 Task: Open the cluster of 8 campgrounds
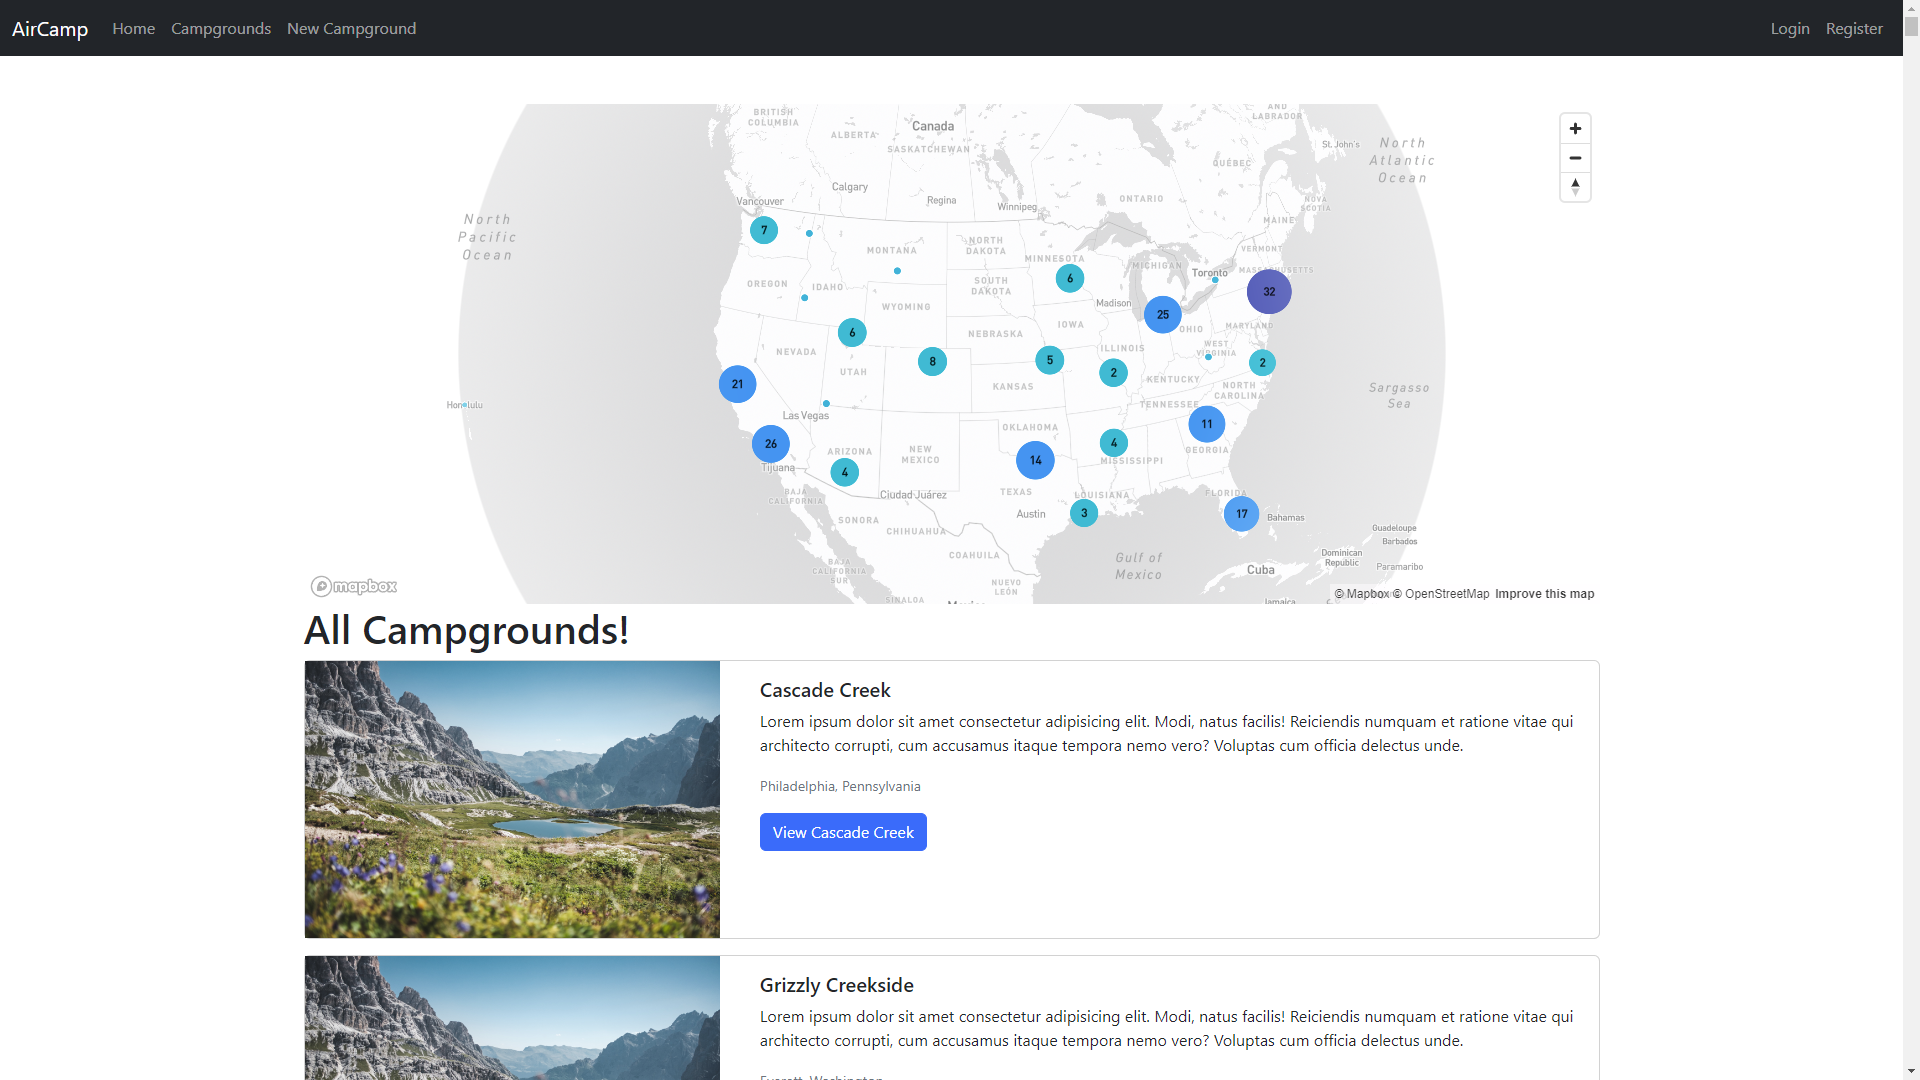point(932,362)
